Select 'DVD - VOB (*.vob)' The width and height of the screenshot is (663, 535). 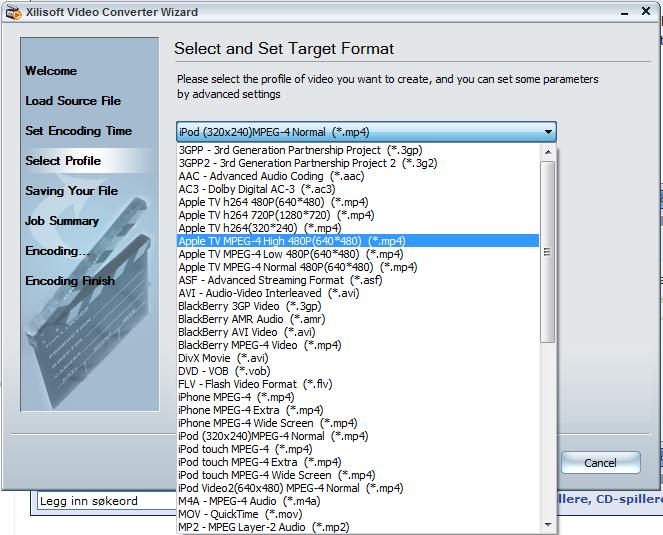click(x=358, y=371)
